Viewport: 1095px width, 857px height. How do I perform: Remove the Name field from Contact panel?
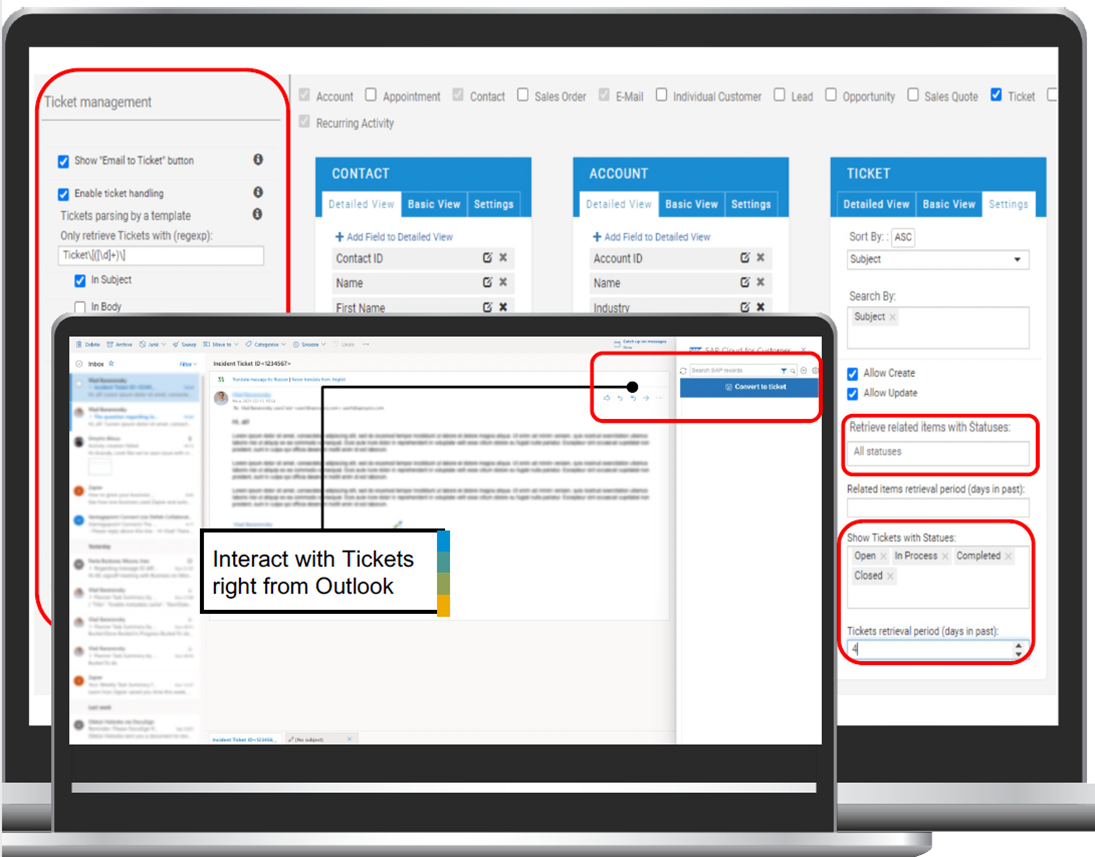[x=503, y=283]
